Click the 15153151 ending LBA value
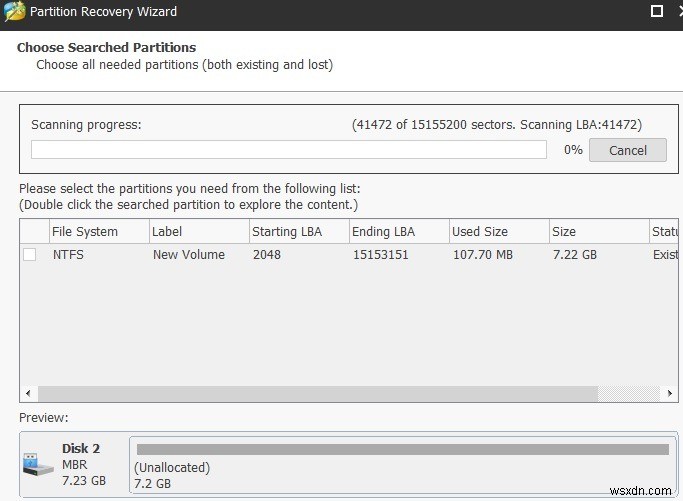 coord(380,254)
